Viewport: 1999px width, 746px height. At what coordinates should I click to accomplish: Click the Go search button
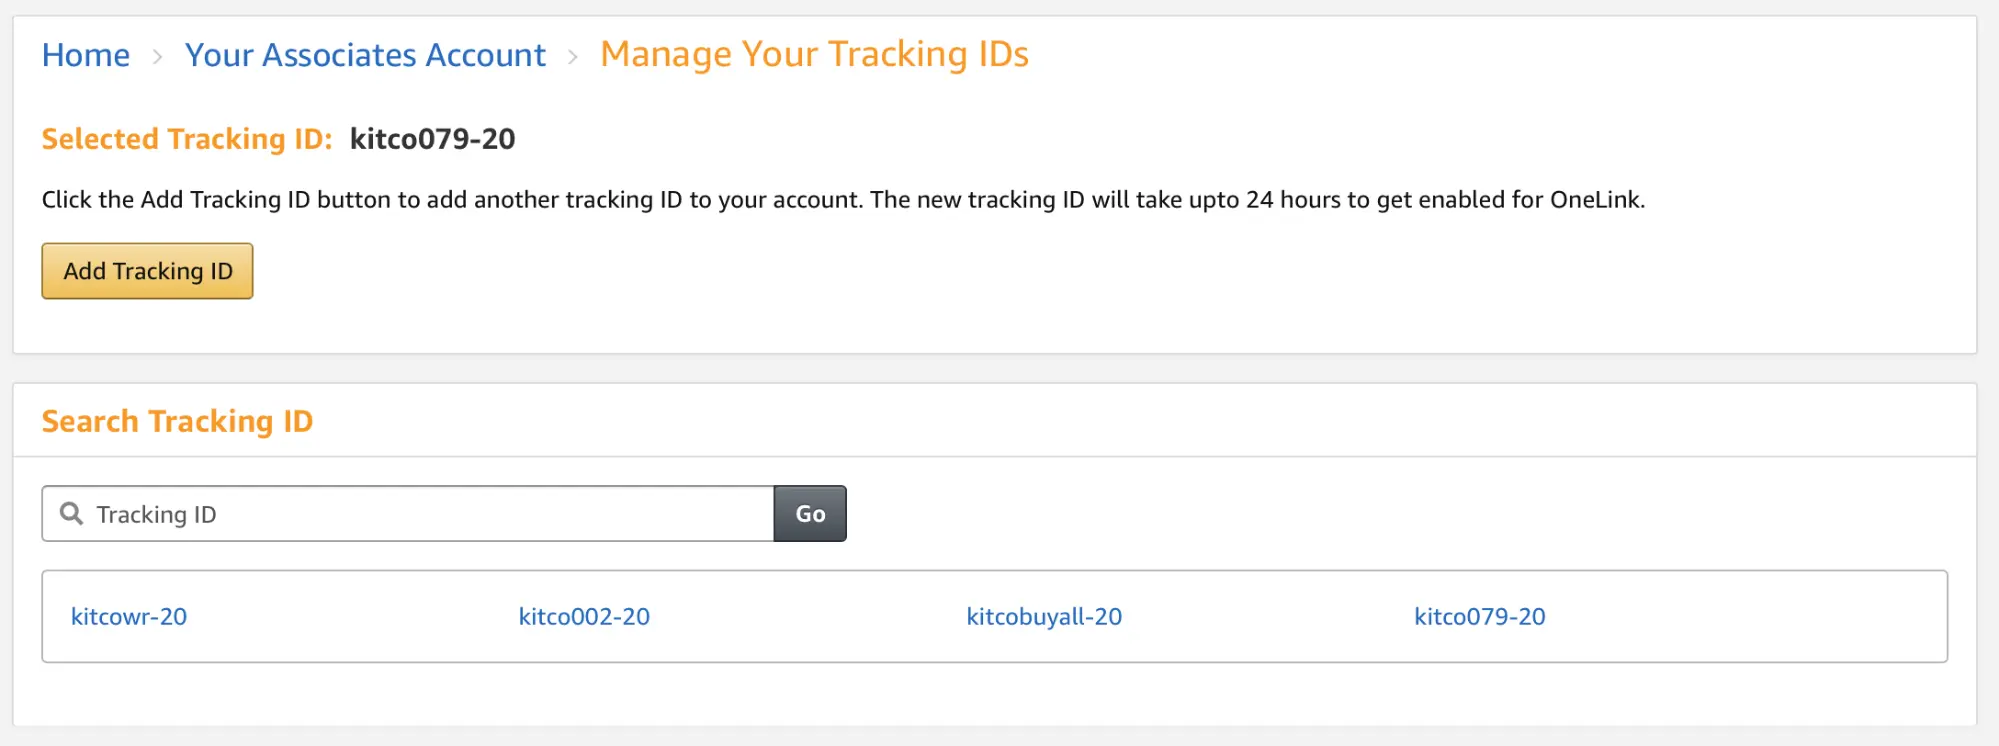[809, 513]
